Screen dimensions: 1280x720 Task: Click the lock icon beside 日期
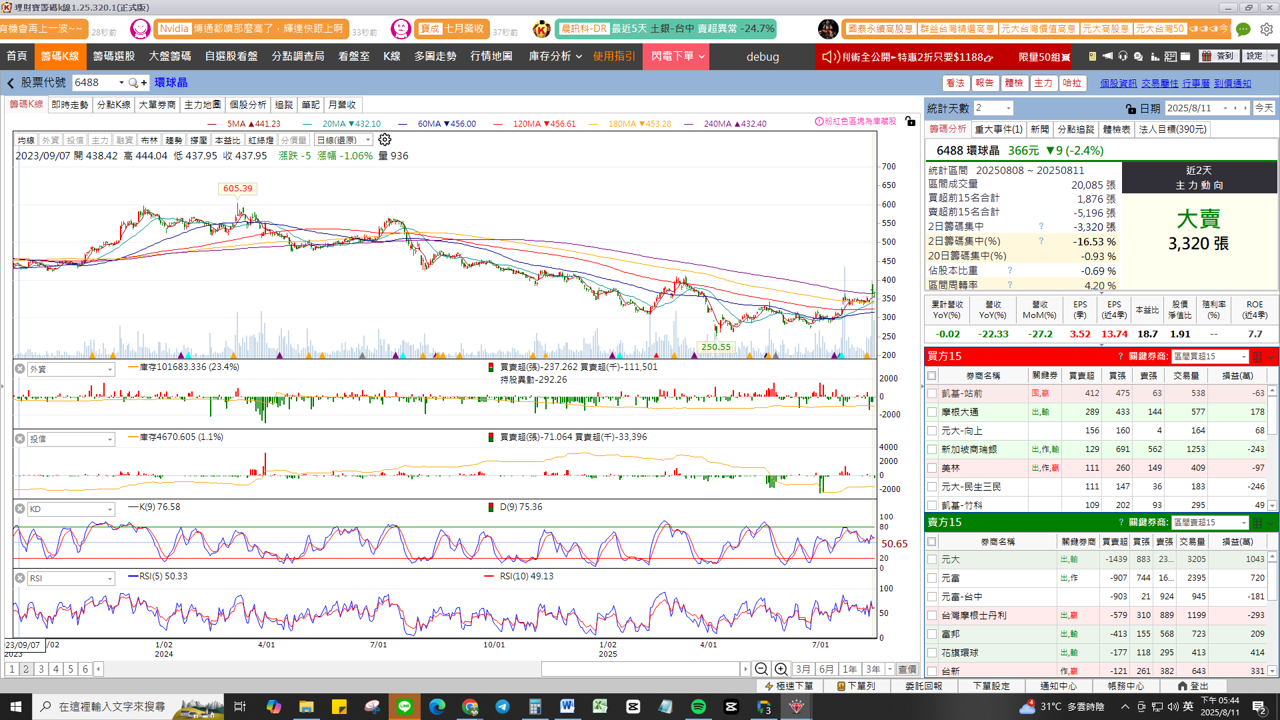coord(1130,108)
